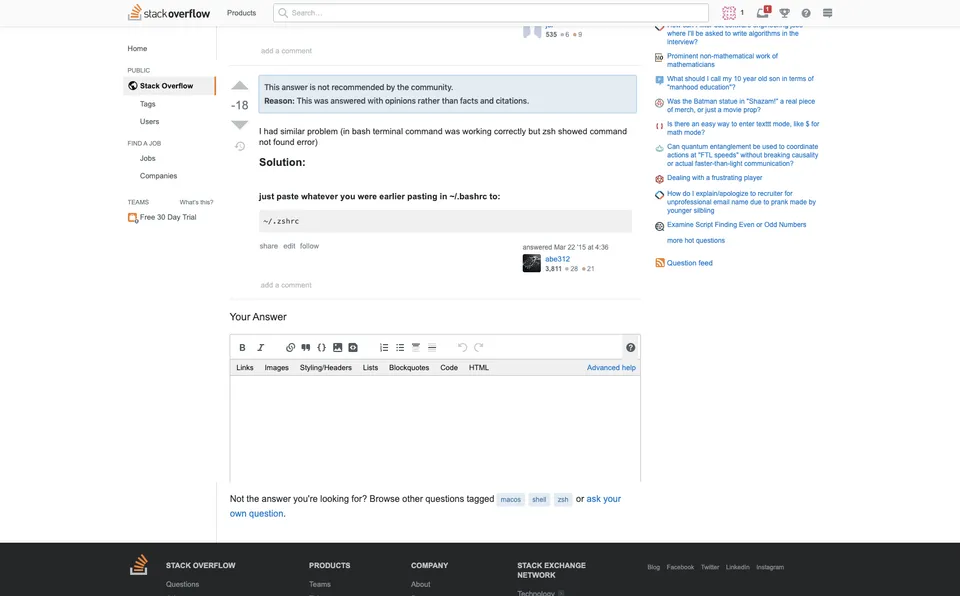960x596 pixels.
Task: Insert a hyperlink via editor toolbar
Action: point(290,347)
